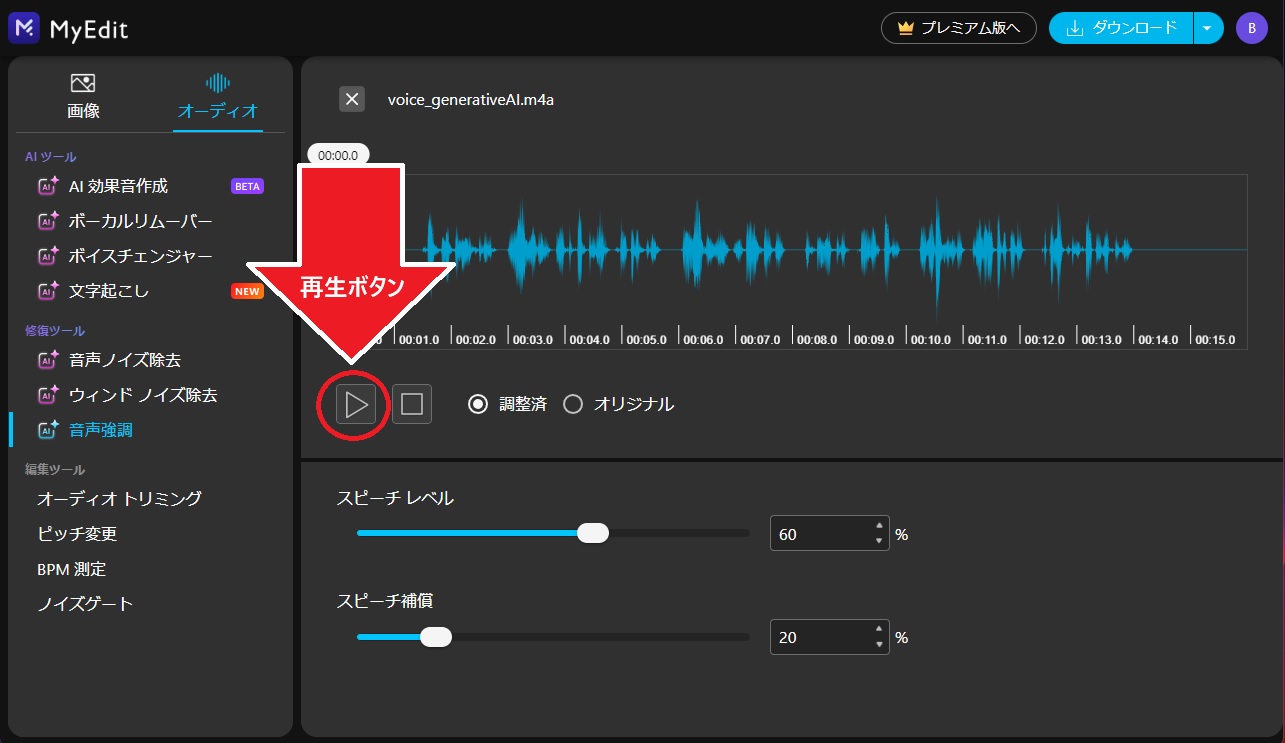Decrease スピーチ補償 with the stepper arrow
This screenshot has height=743, width=1285.
click(879, 643)
